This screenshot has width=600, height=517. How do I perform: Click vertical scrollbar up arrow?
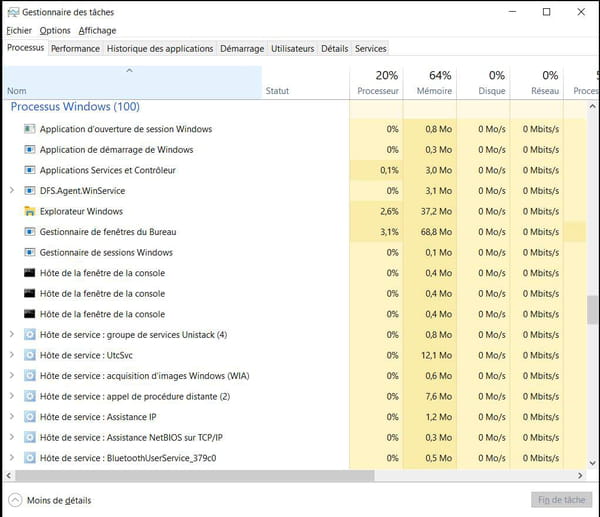pyautogui.click(x=593, y=106)
